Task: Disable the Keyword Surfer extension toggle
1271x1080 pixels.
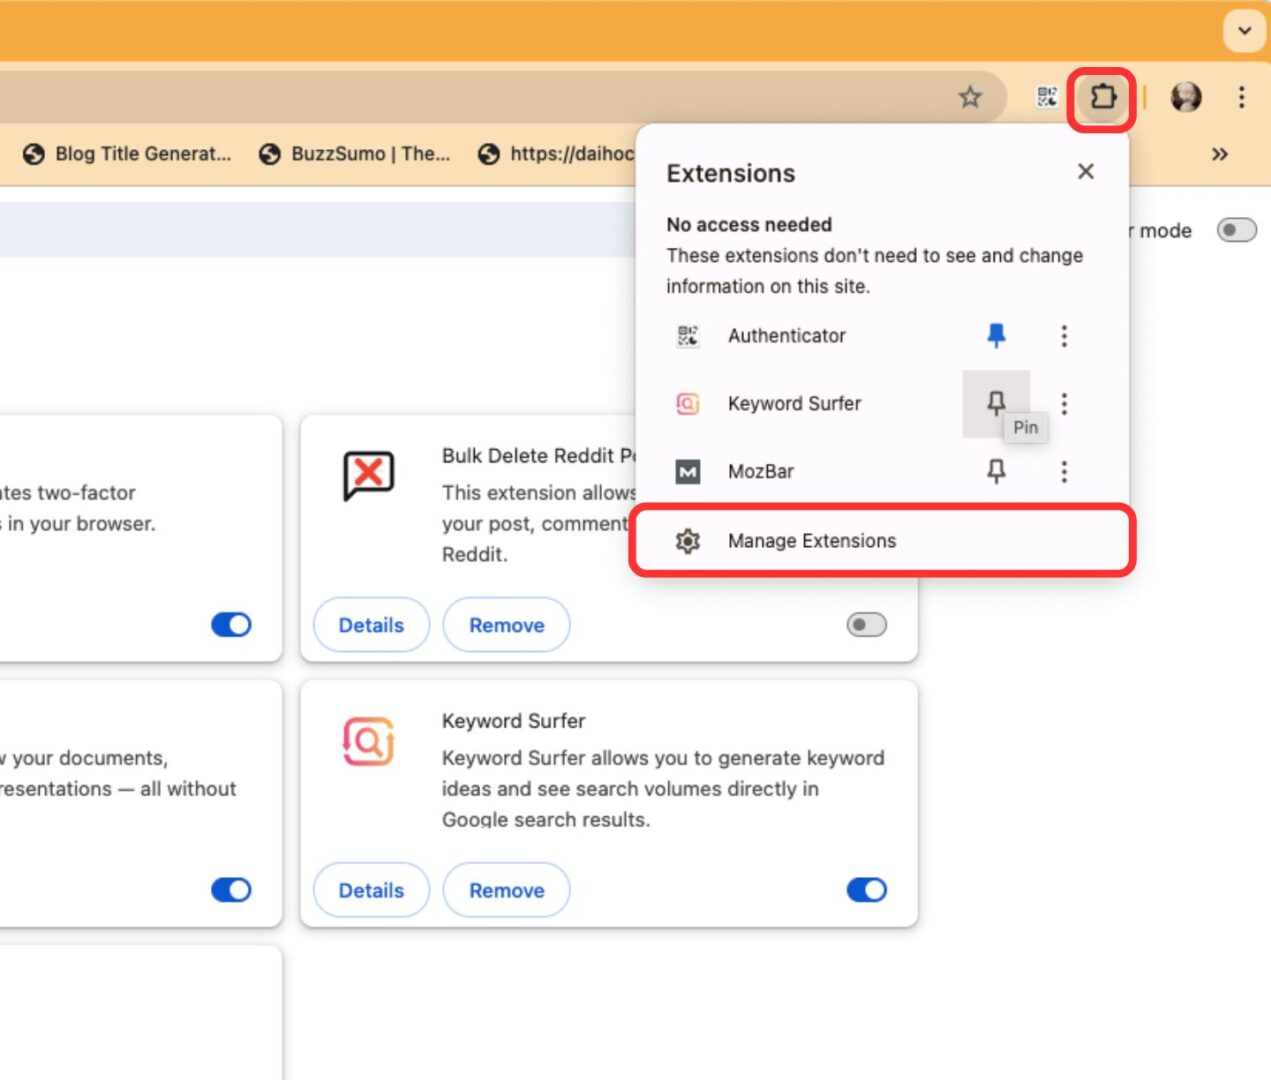Action: (x=865, y=889)
